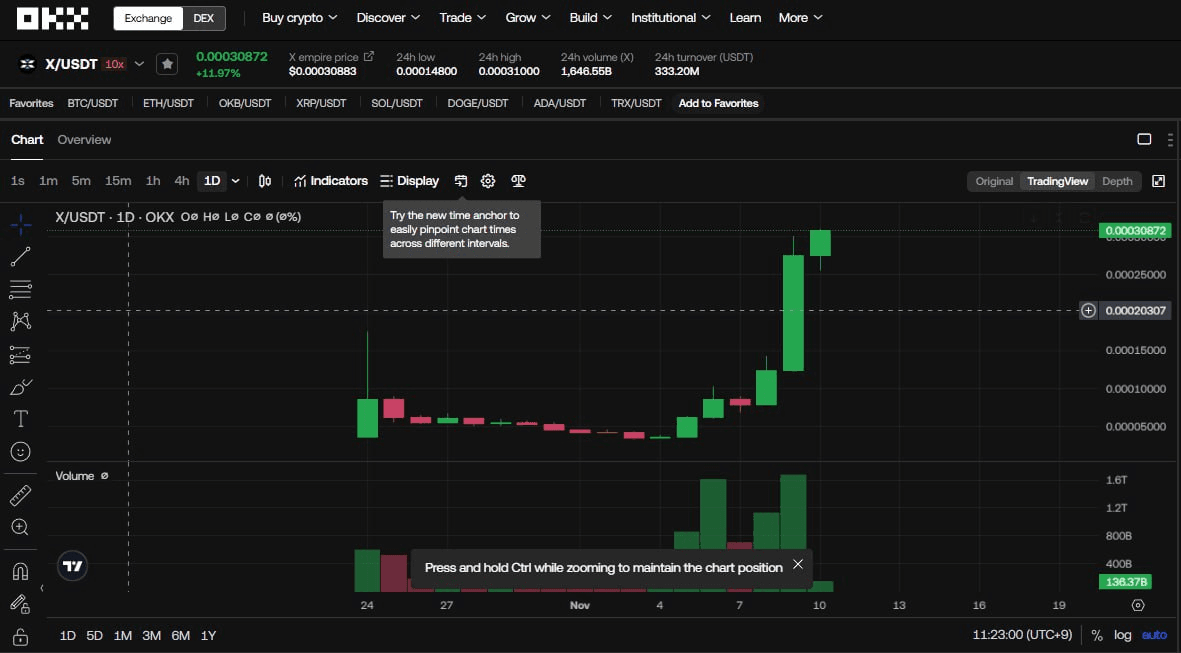Open the emoji sticker tool
Image resolution: width=1181 pixels, height=653 pixels.
pos(20,451)
